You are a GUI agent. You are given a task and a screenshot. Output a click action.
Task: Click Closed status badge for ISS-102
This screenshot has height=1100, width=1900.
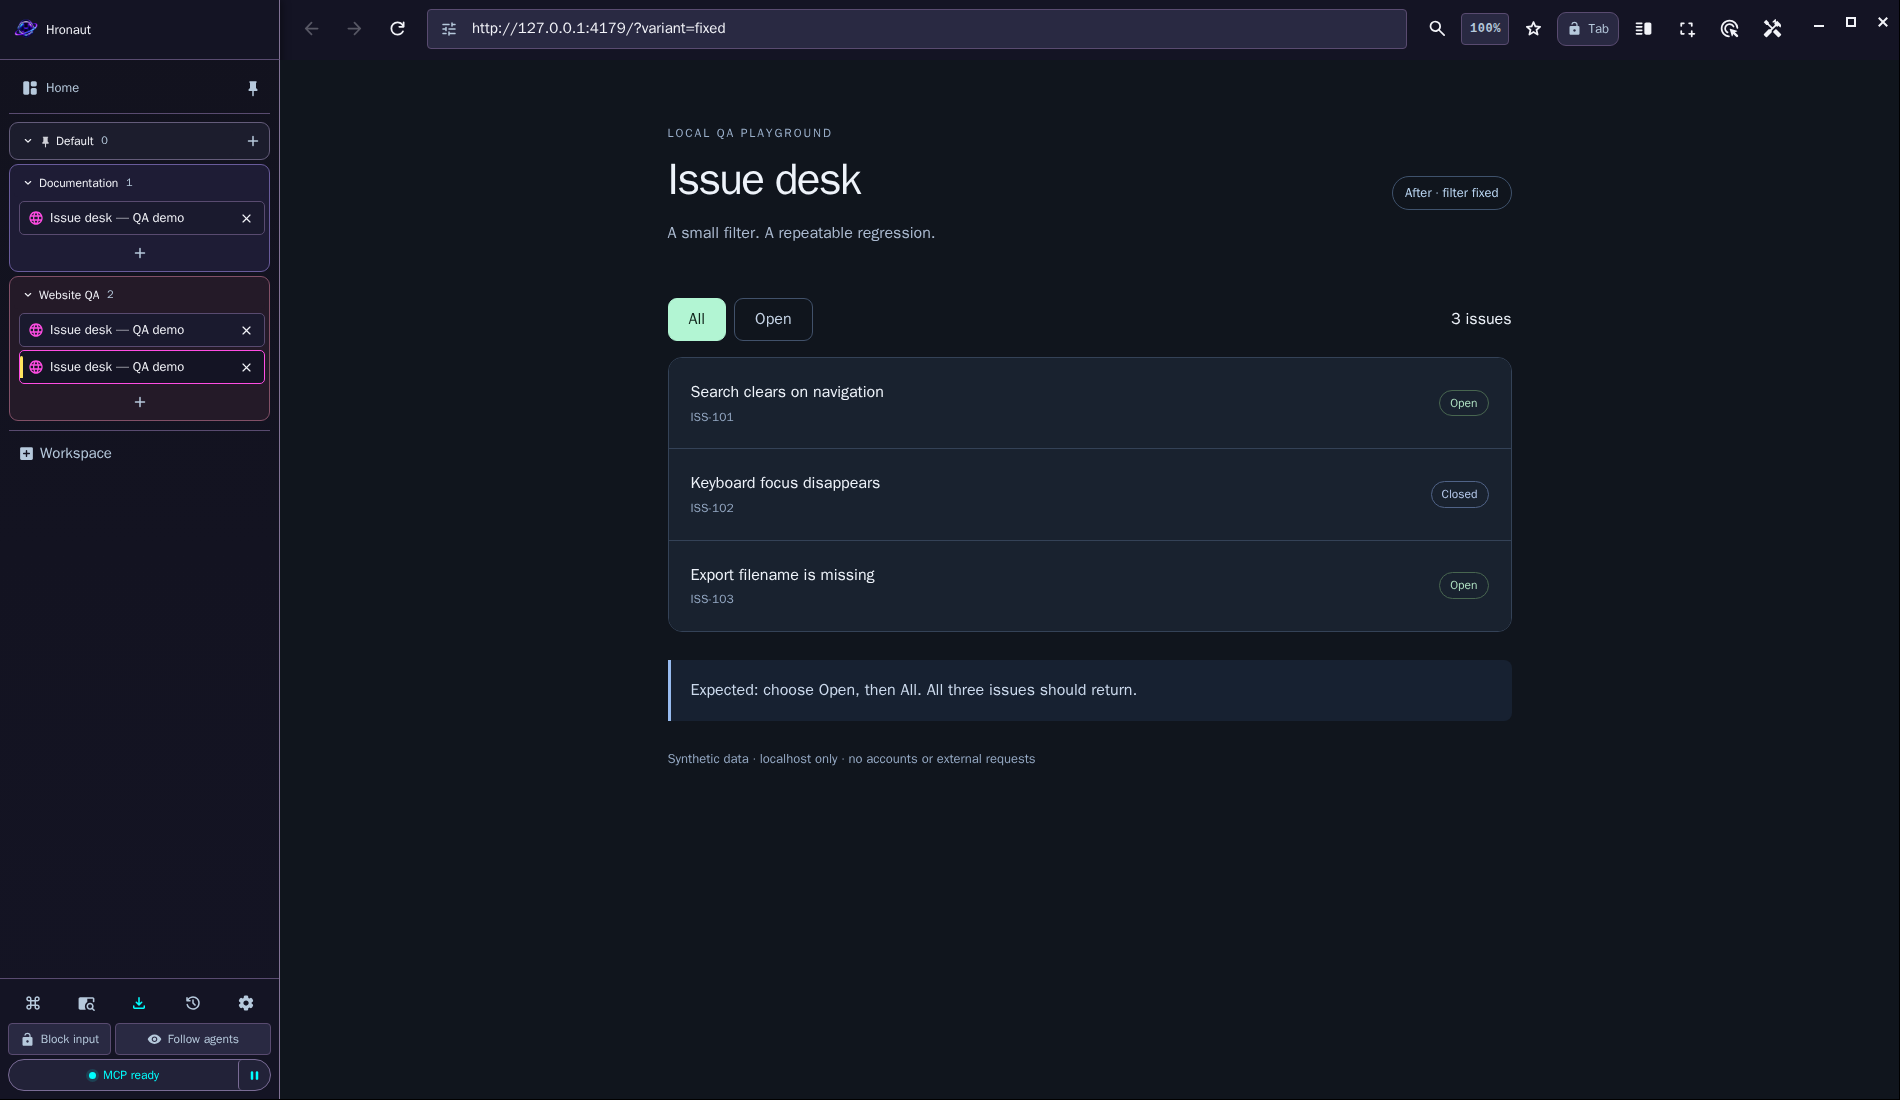tap(1459, 494)
